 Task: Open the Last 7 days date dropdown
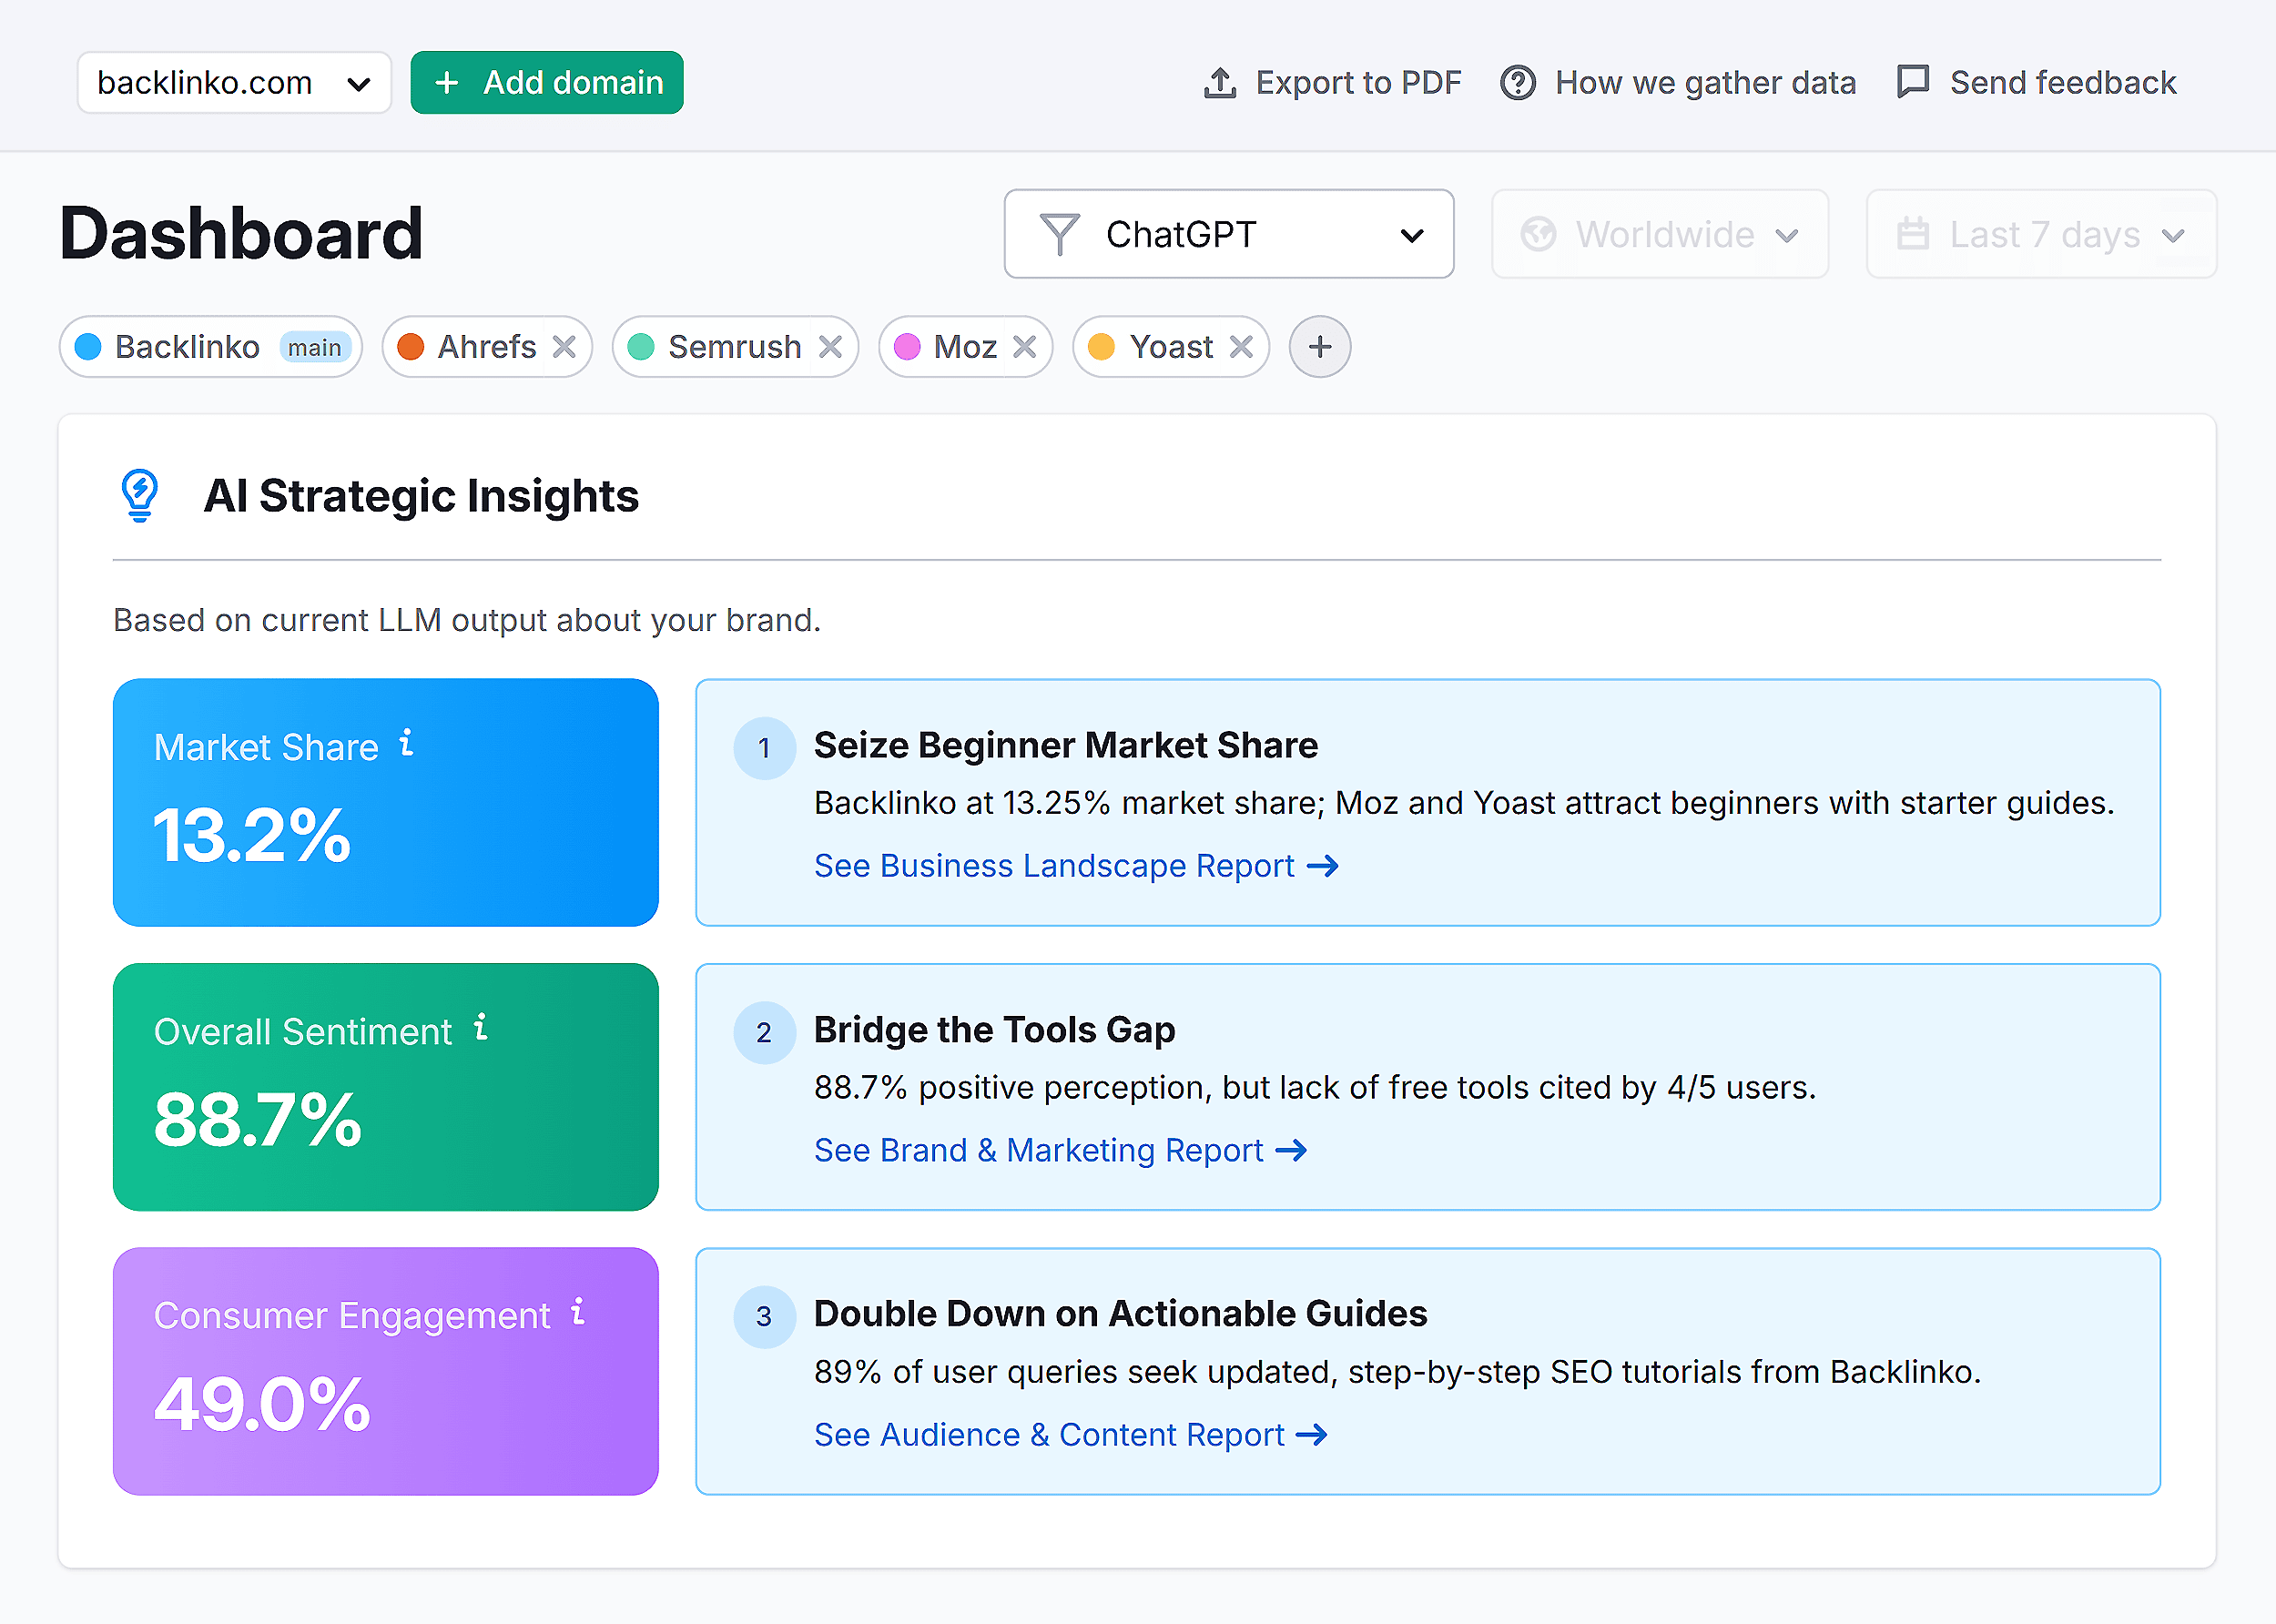pos(2041,234)
